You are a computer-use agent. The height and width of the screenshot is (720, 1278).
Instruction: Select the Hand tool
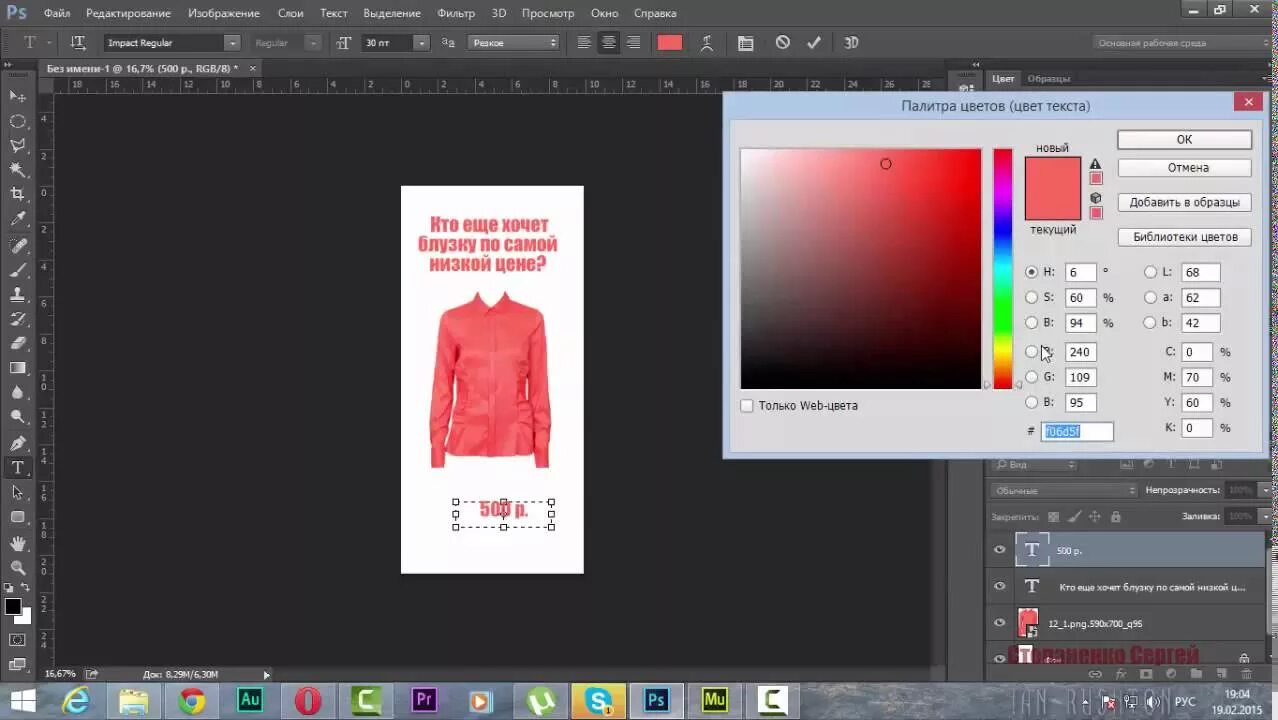[18, 543]
